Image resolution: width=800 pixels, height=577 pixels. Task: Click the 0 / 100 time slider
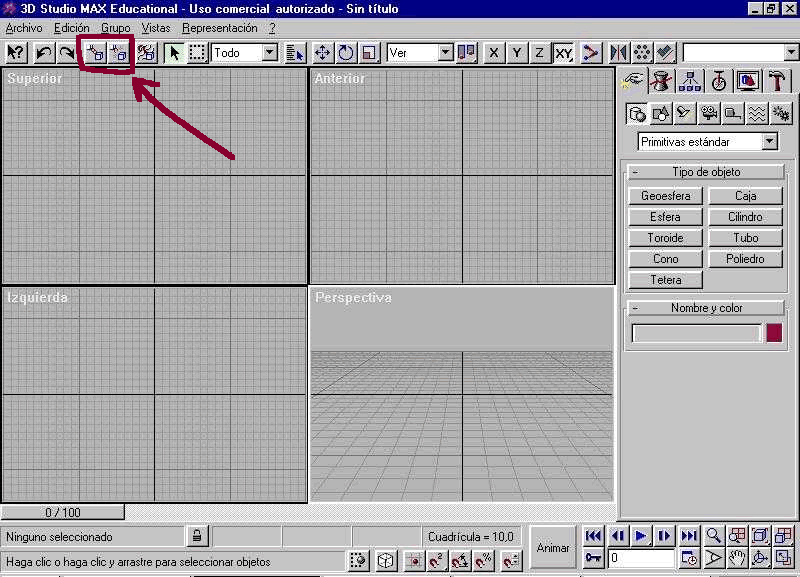pyautogui.click(x=62, y=512)
